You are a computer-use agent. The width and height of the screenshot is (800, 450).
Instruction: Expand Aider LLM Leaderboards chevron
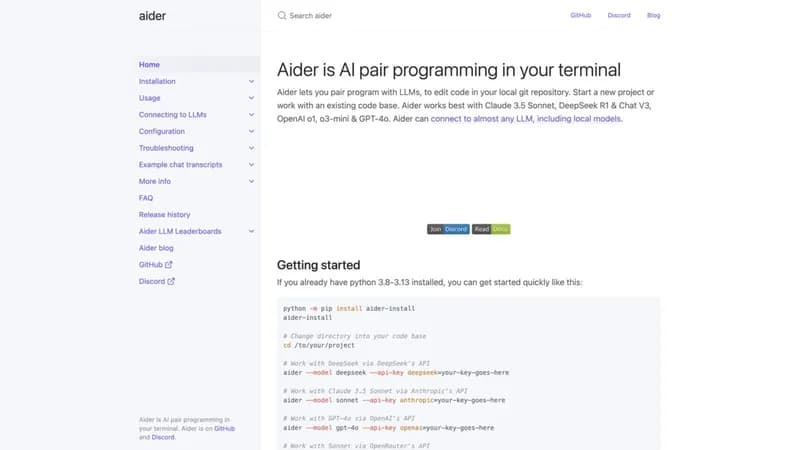pos(251,231)
